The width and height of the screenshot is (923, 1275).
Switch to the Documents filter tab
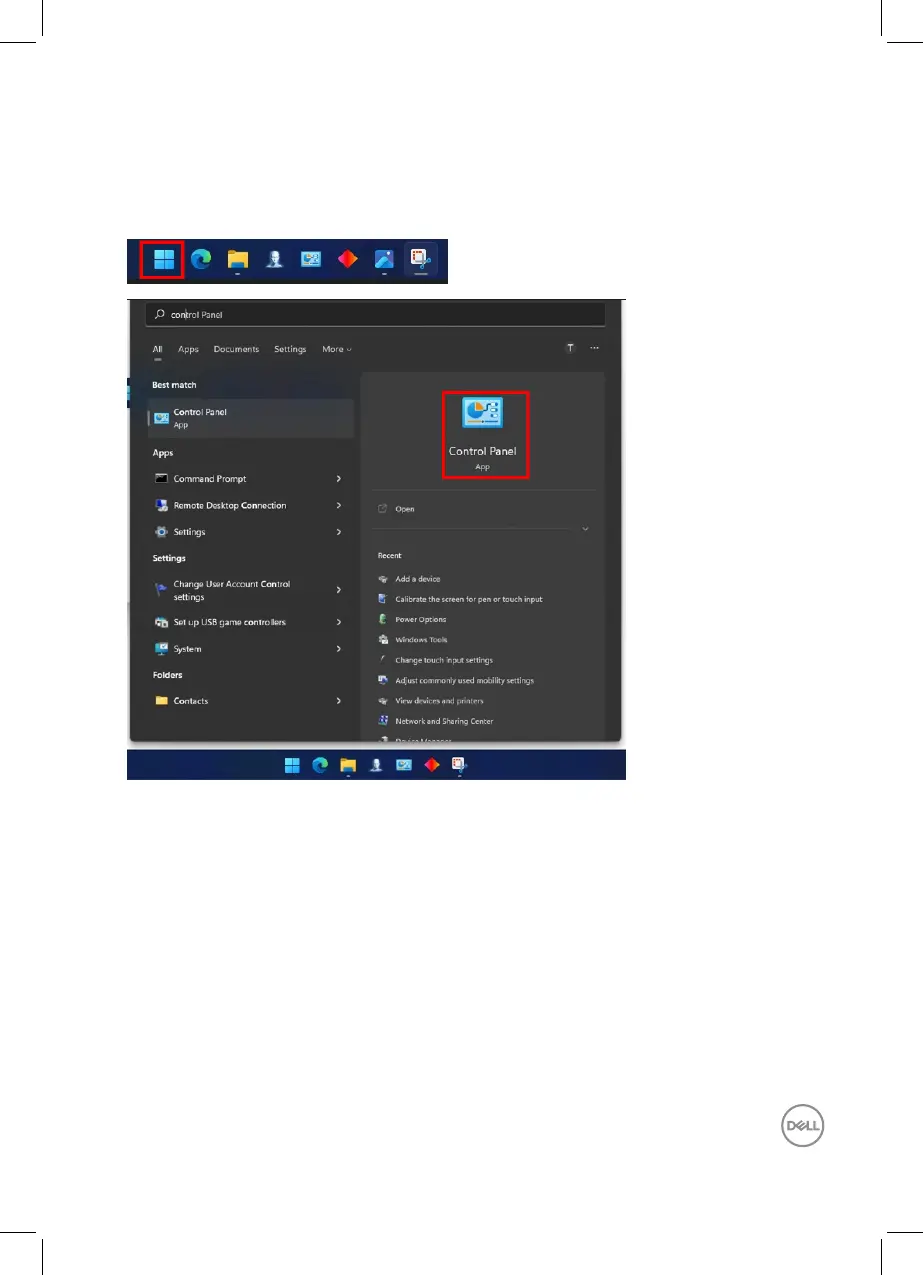pyautogui.click(x=236, y=349)
